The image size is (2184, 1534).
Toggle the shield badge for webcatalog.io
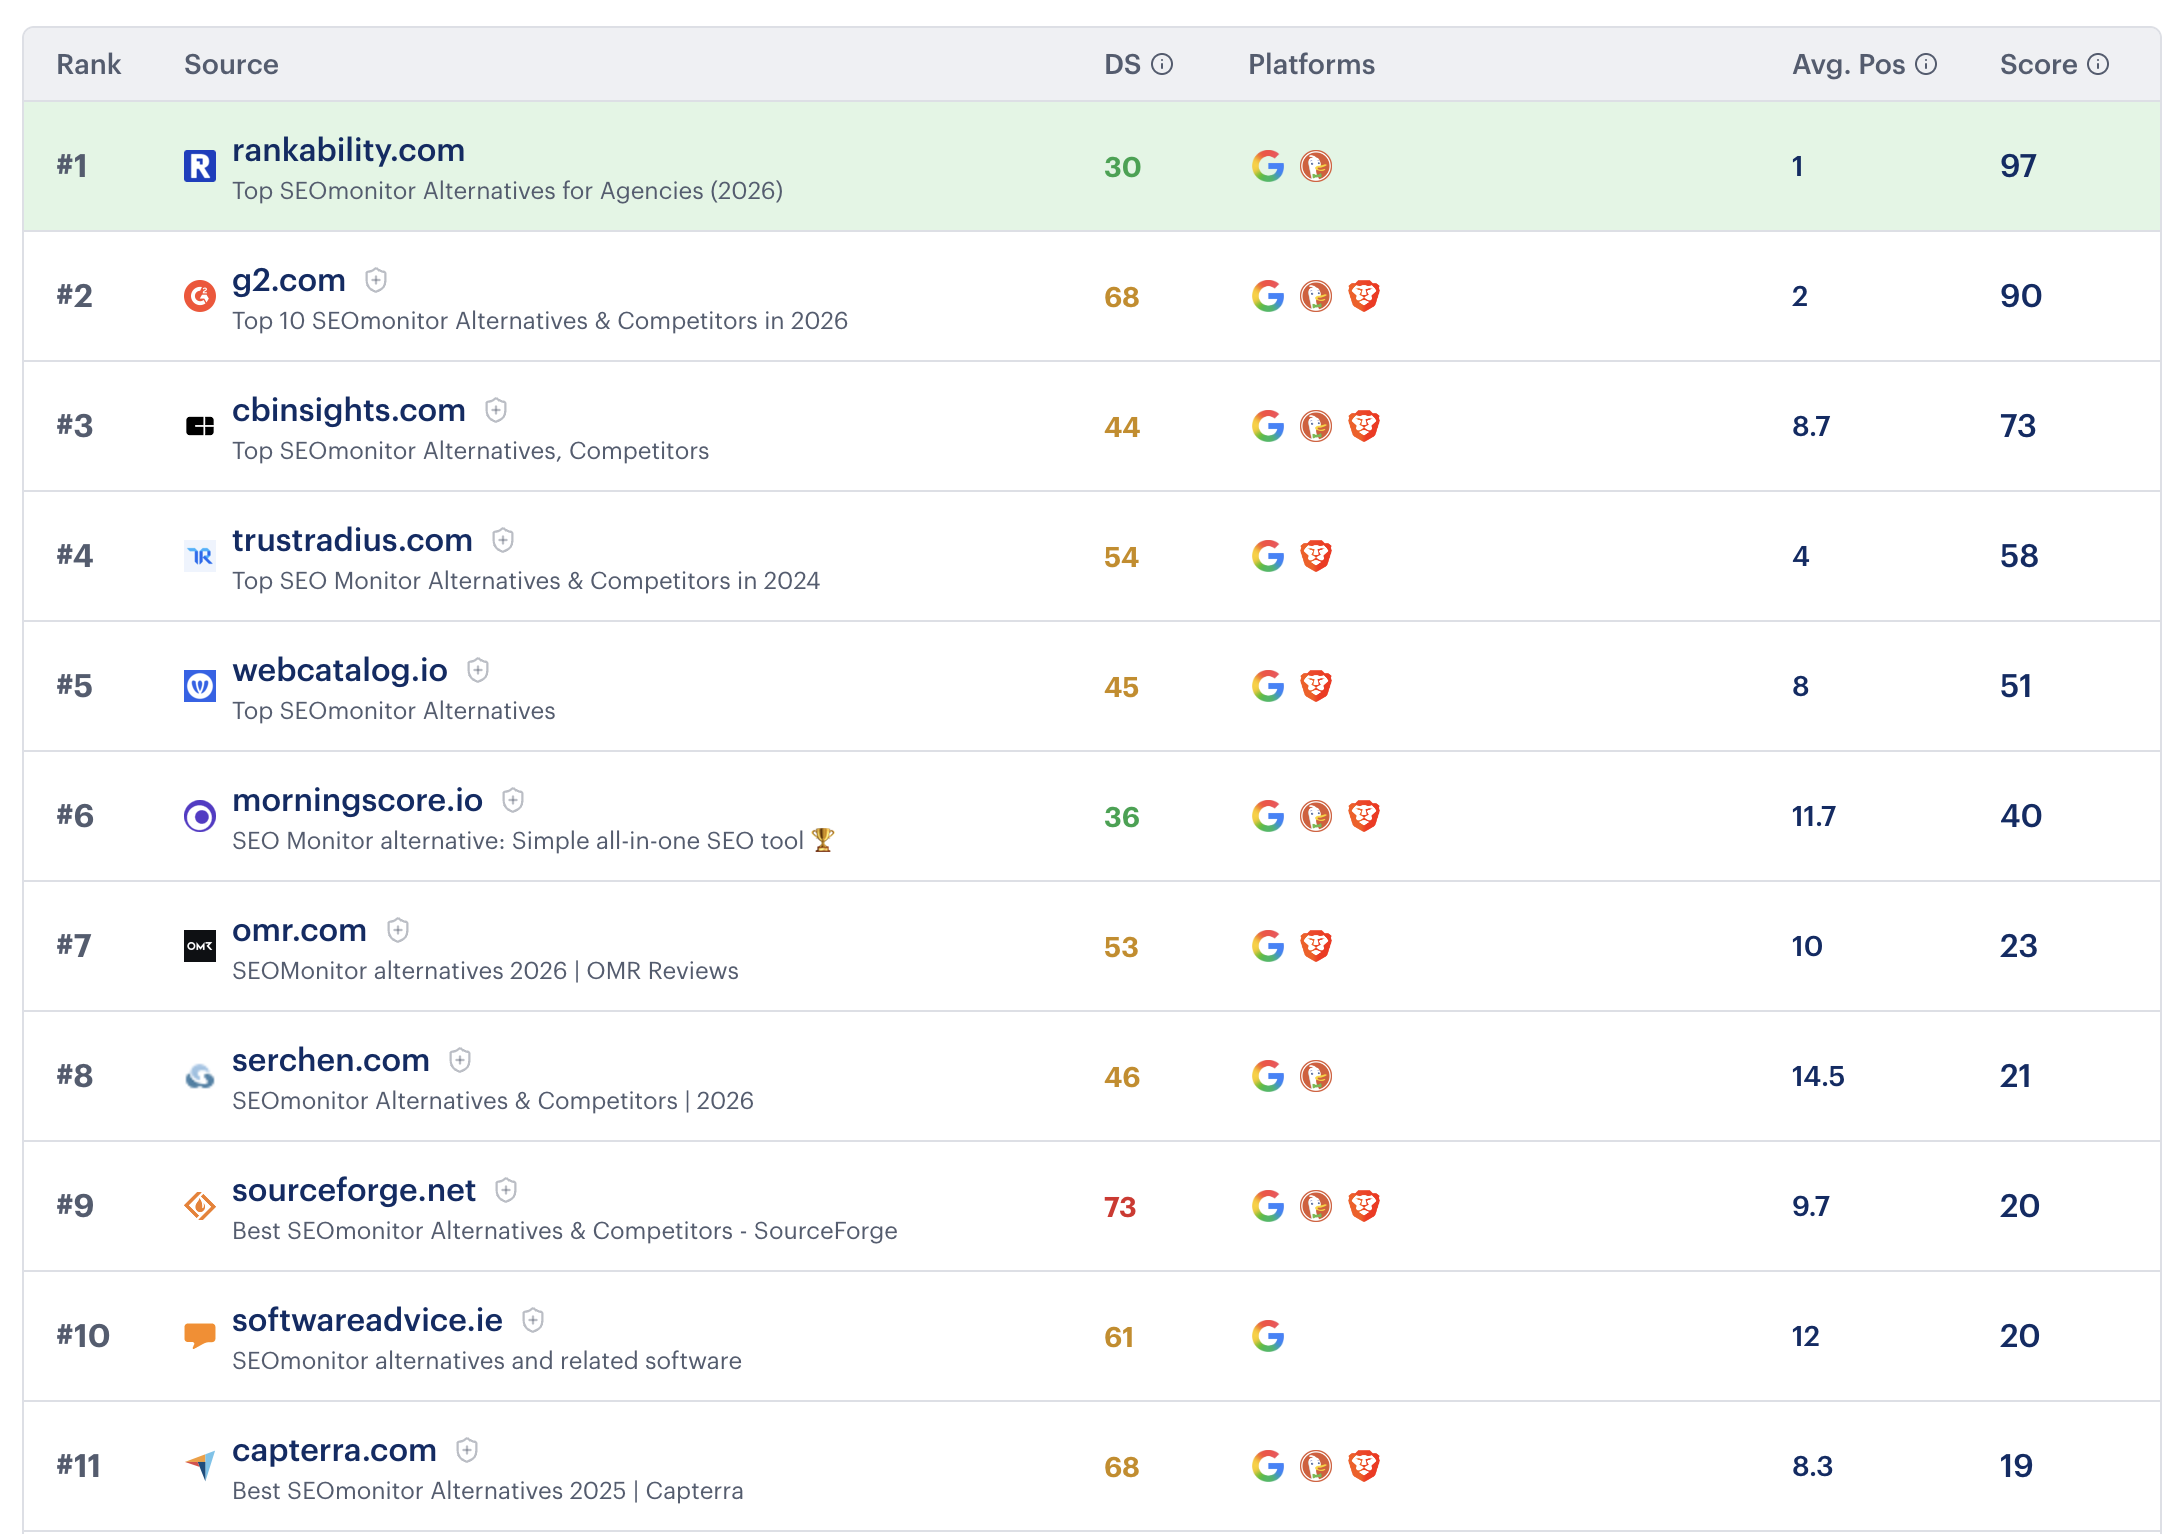click(478, 671)
